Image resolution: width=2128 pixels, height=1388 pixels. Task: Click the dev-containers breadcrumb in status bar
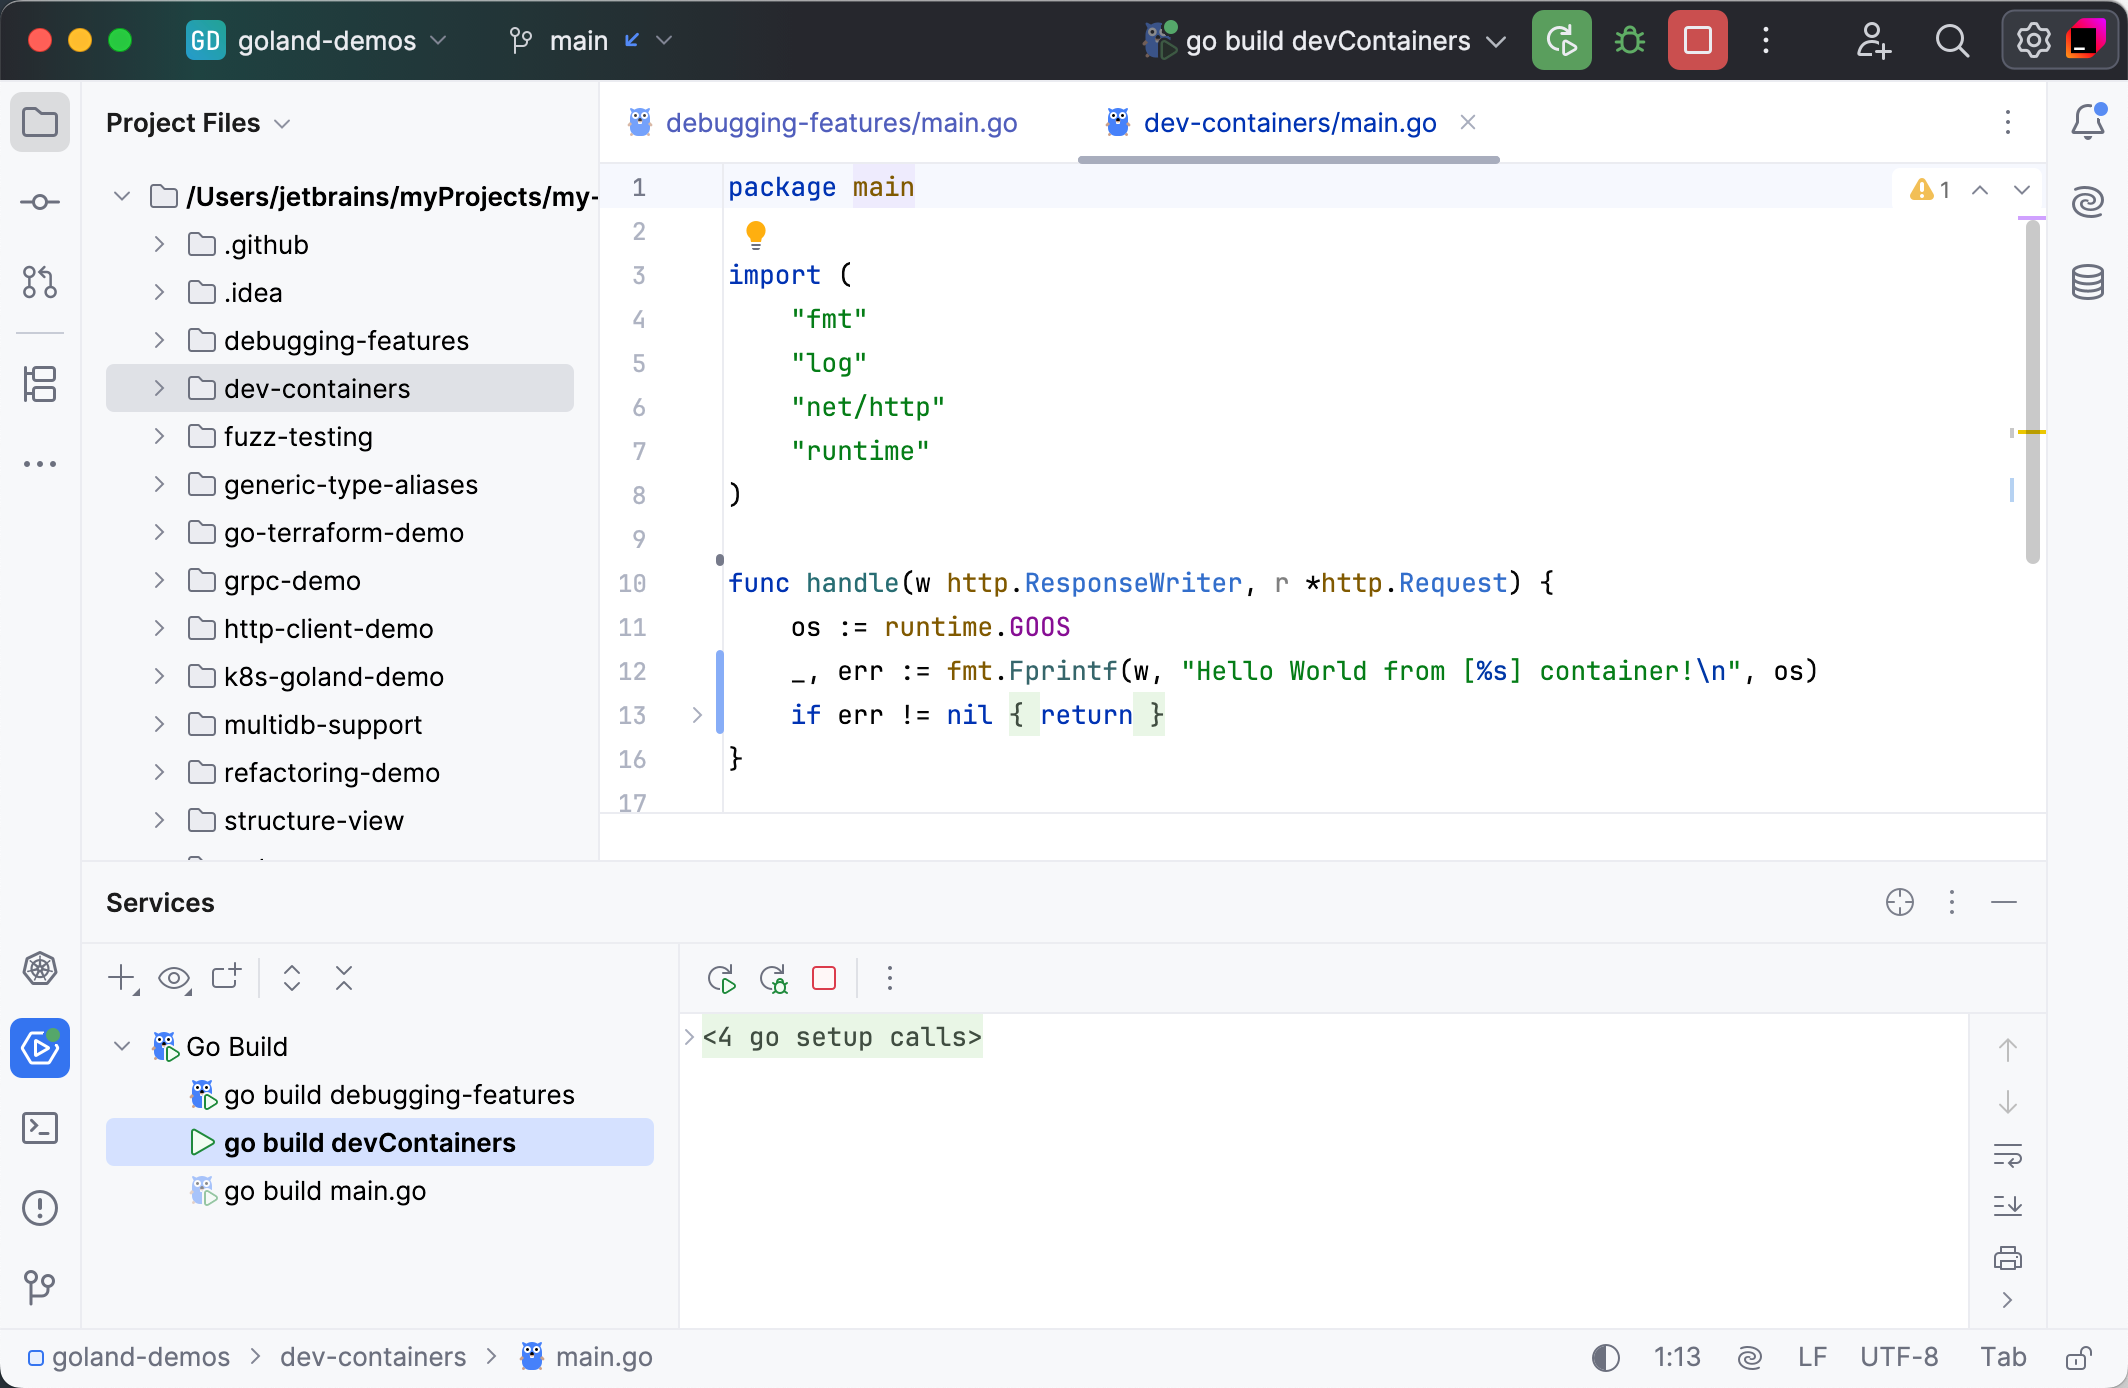[x=373, y=1357]
